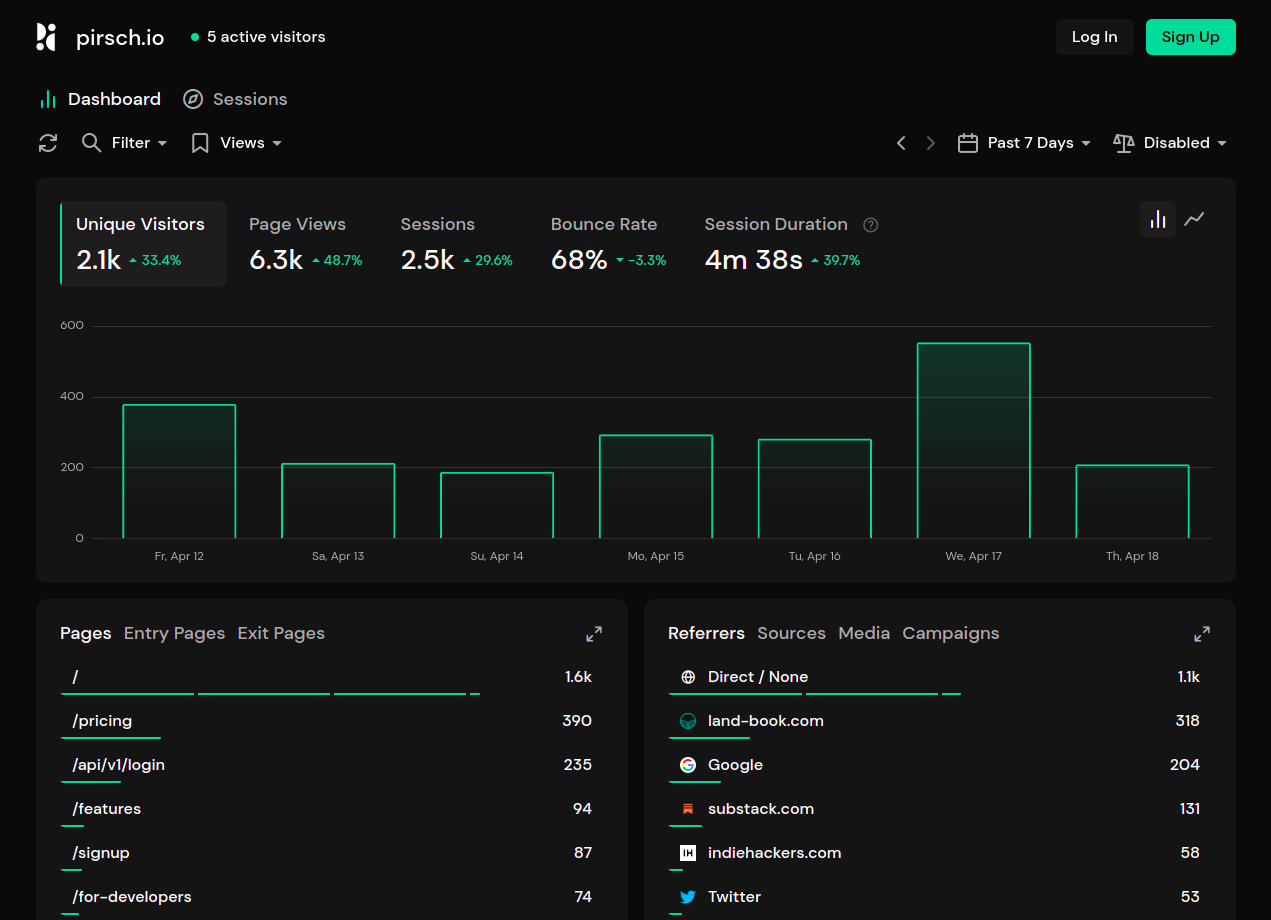This screenshot has height=920, width=1271.
Task: Expand the Referrers panel to fullscreen
Action: tap(1202, 634)
